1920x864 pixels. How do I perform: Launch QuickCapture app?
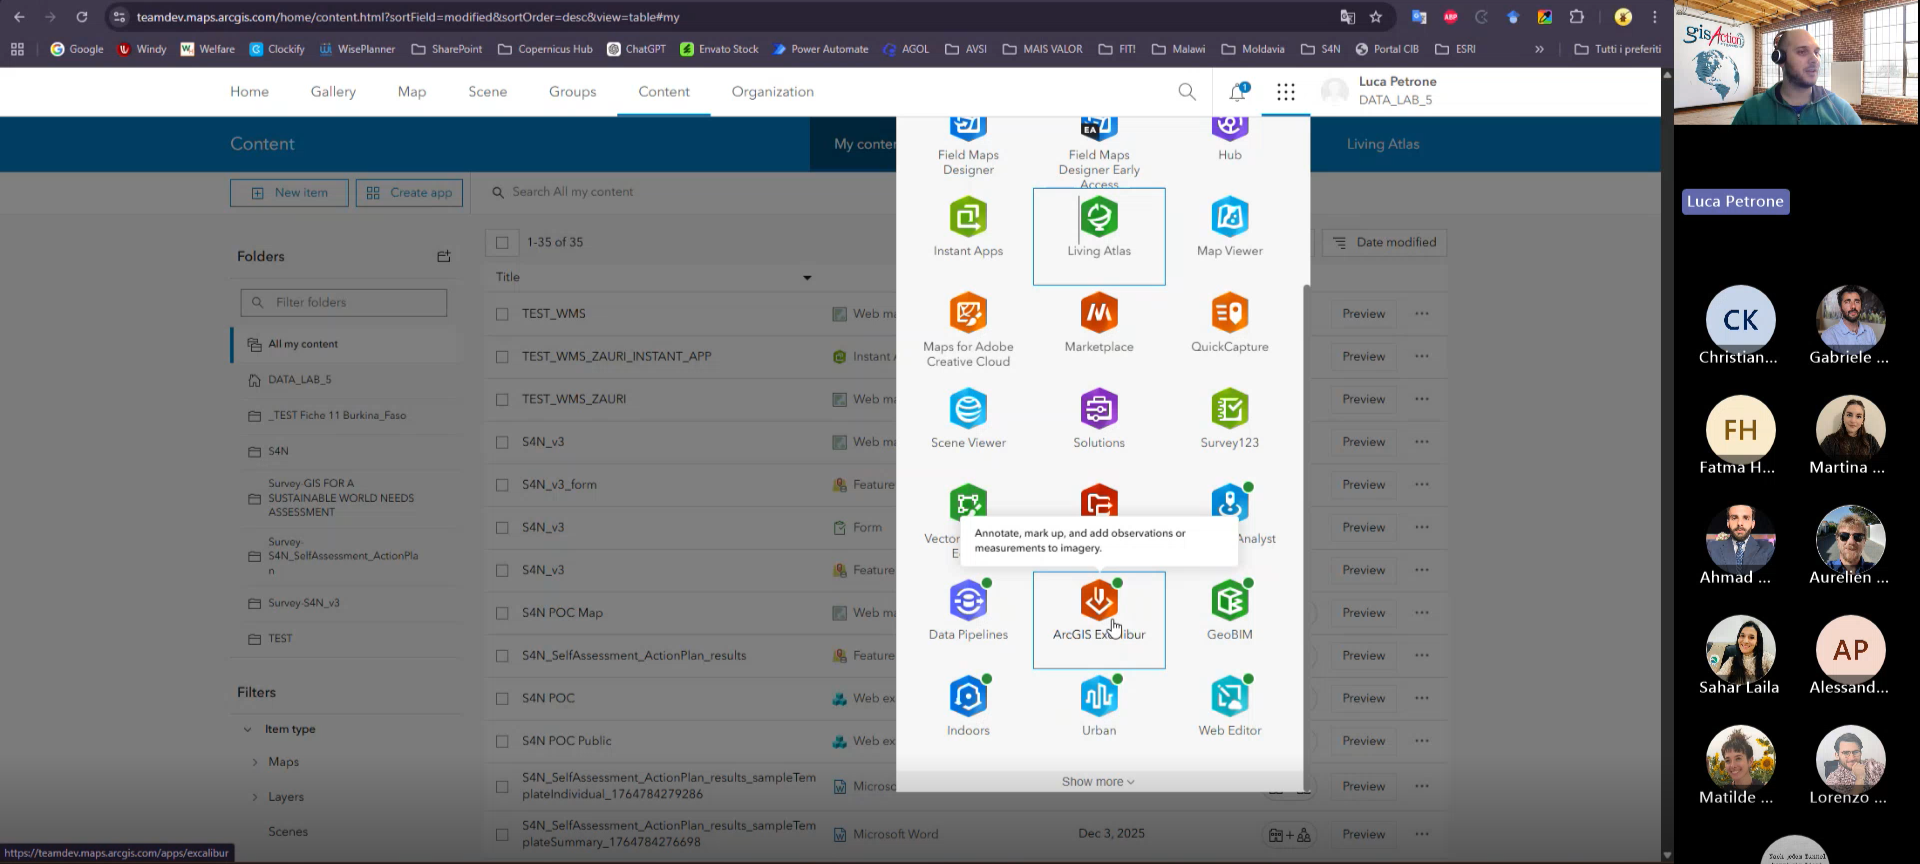(x=1230, y=323)
